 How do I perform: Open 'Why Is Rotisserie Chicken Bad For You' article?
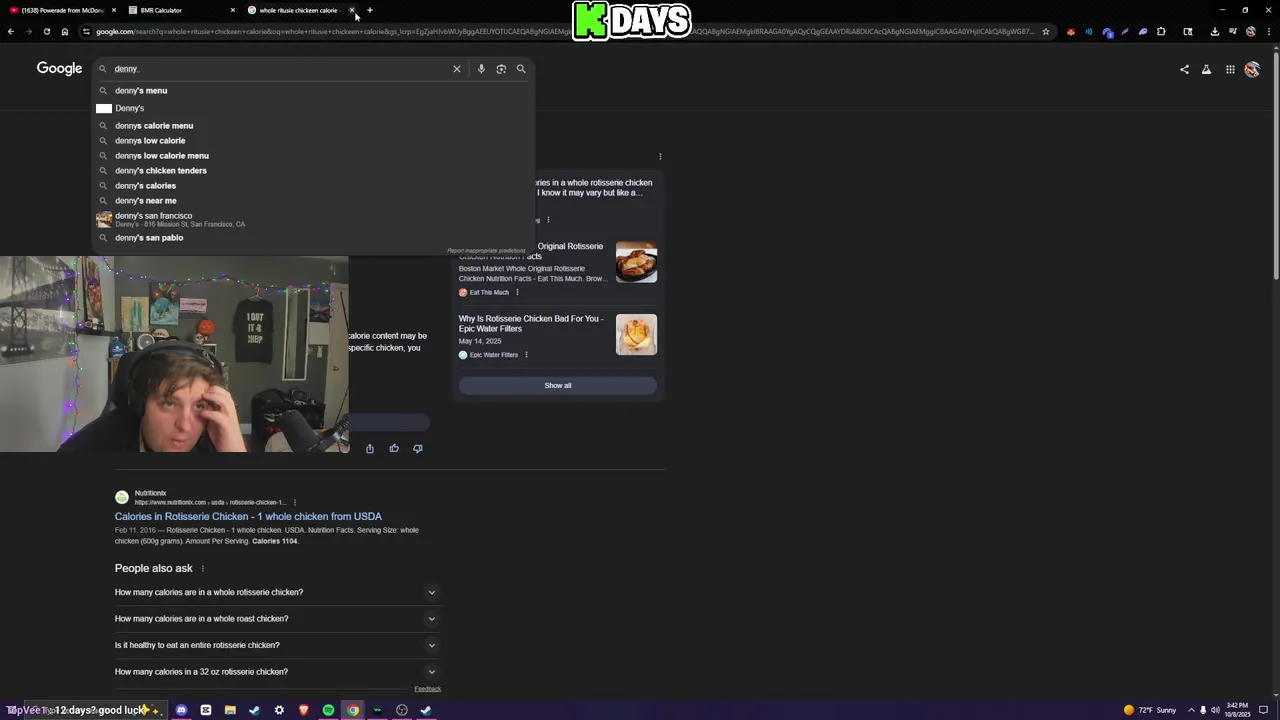click(x=531, y=323)
